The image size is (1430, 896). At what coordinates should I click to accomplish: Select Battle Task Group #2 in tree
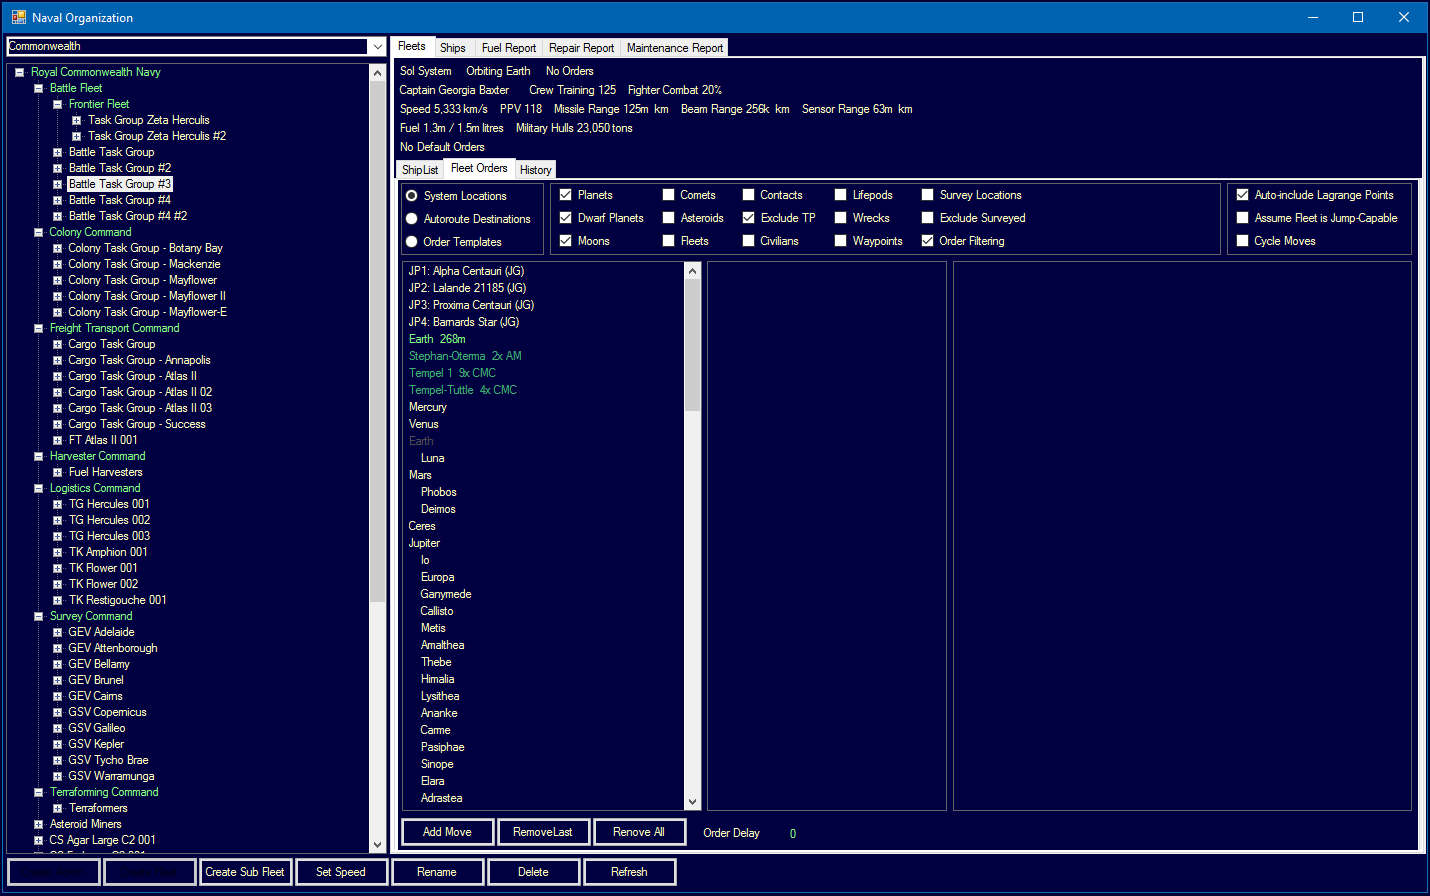click(119, 168)
